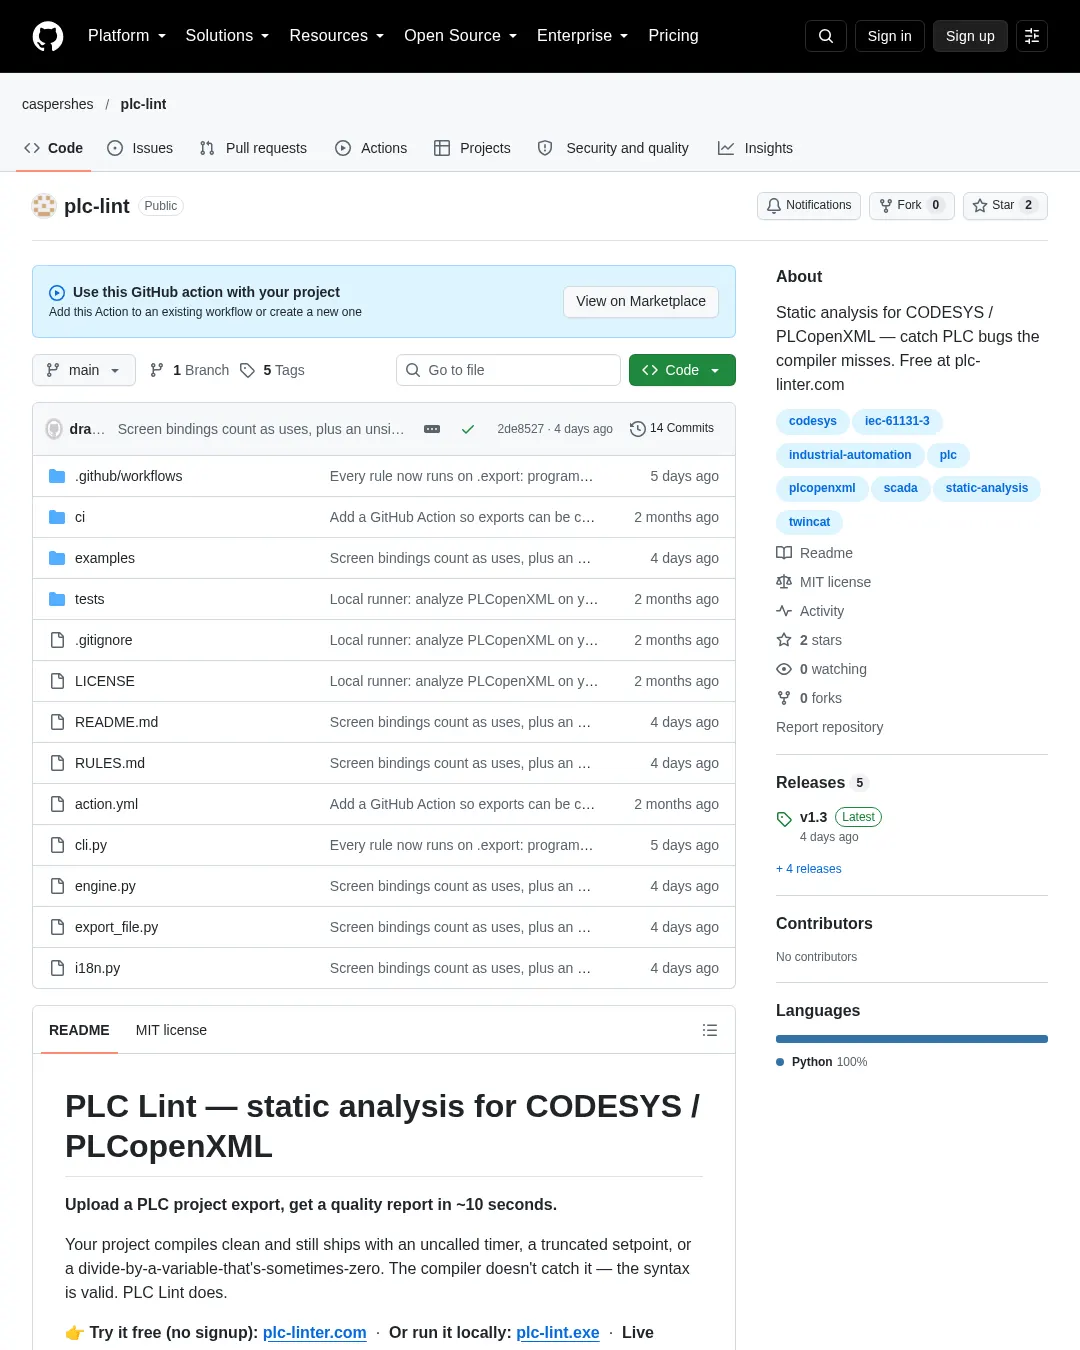
Task: Switch to the Actions tab
Action: (371, 148)
